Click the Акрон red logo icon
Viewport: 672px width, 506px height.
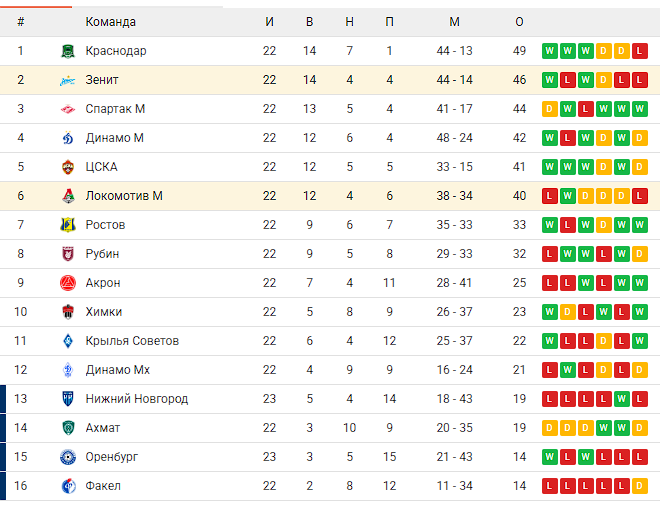click(x=68, y=283)
